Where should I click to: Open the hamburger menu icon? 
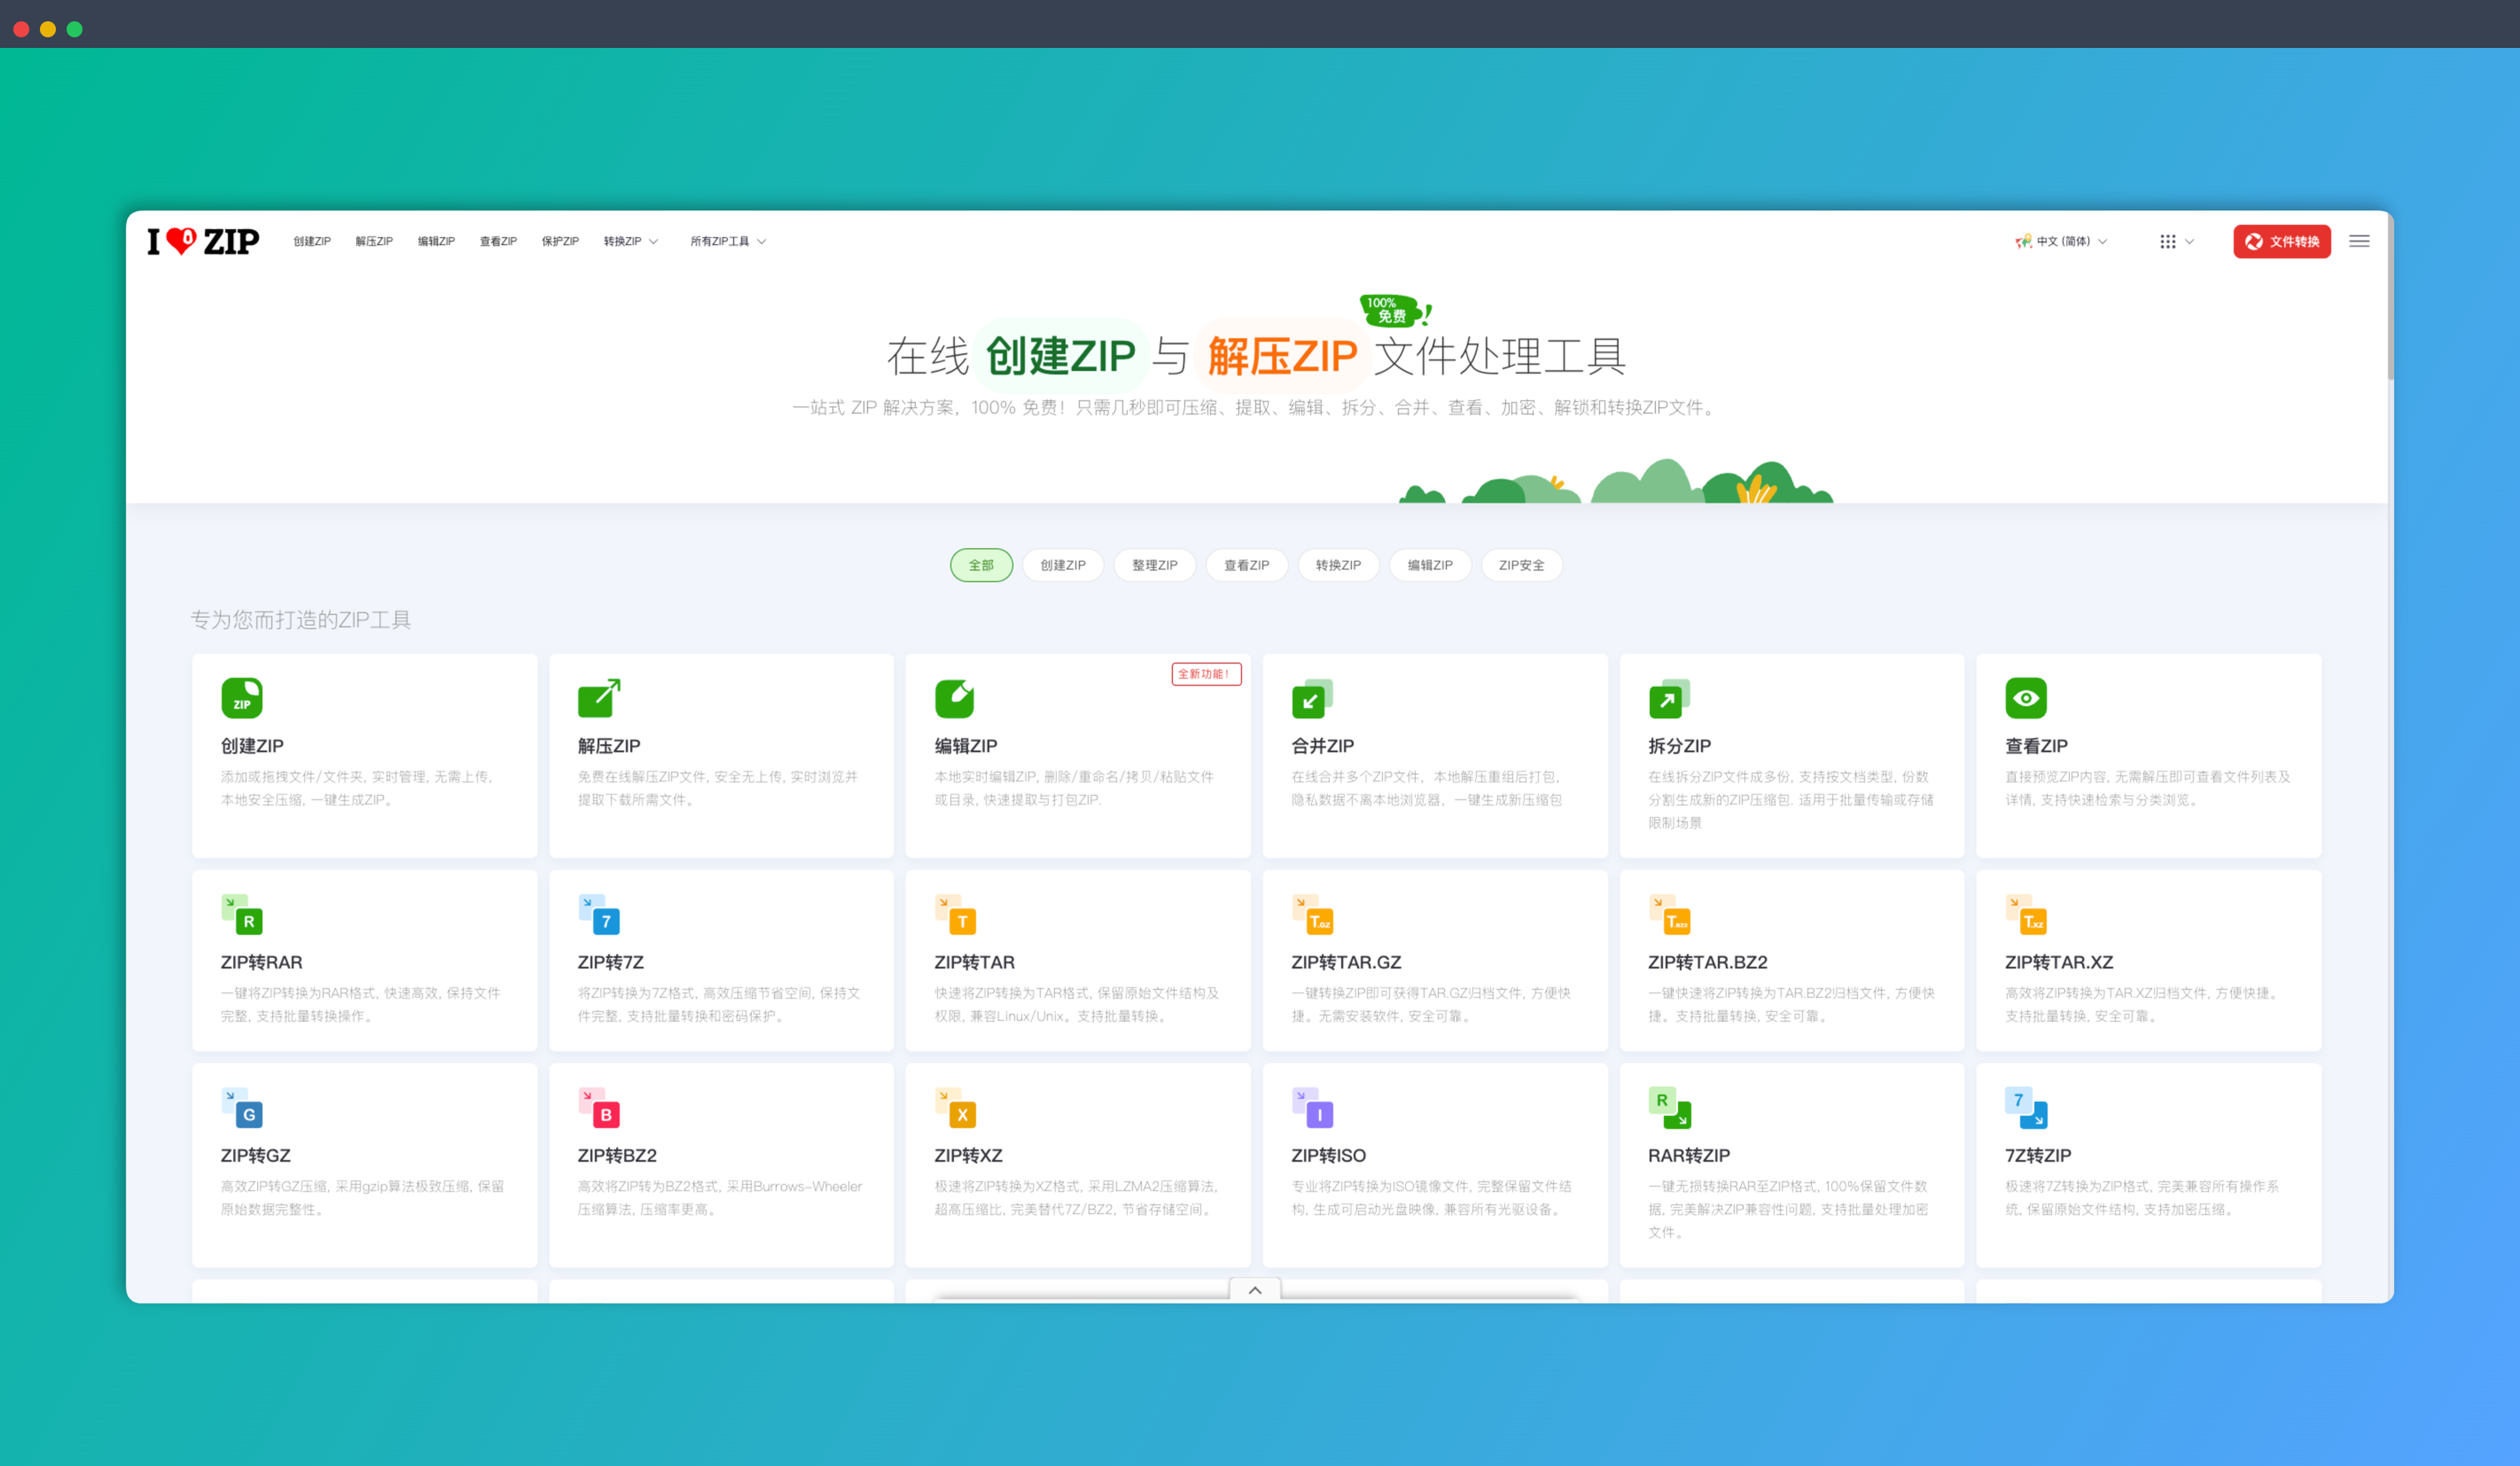point(2359,241)
